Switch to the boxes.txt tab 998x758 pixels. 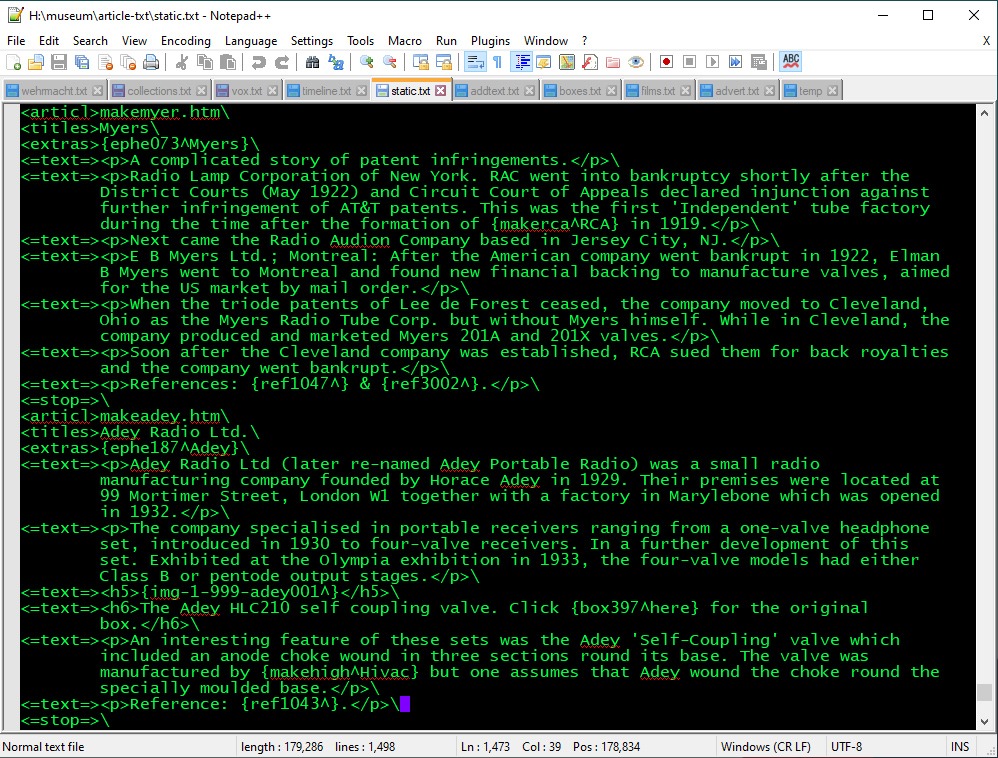point(580,91)
